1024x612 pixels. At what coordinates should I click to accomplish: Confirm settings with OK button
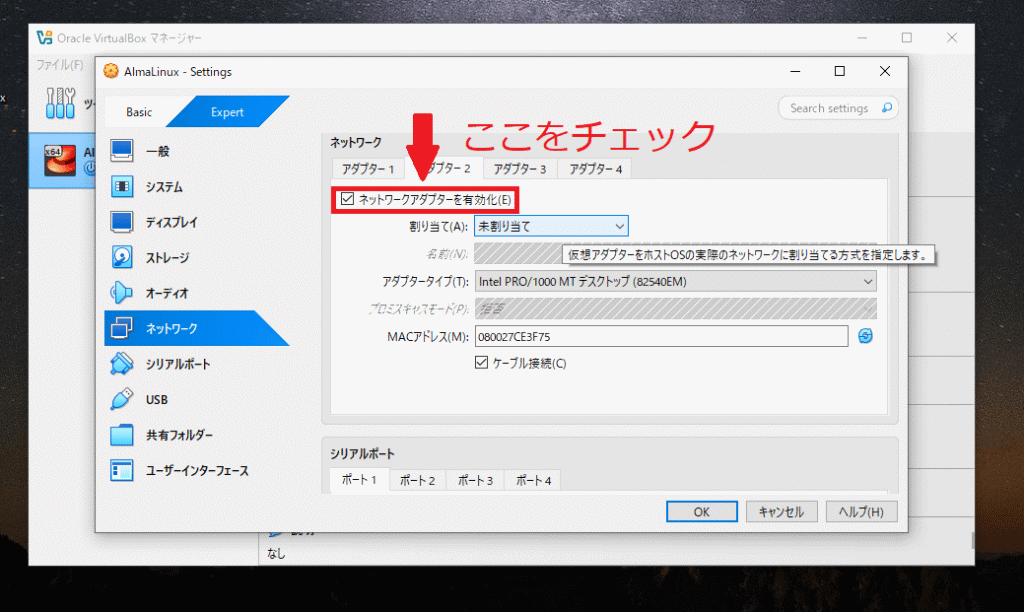click(x=701, y=511)
